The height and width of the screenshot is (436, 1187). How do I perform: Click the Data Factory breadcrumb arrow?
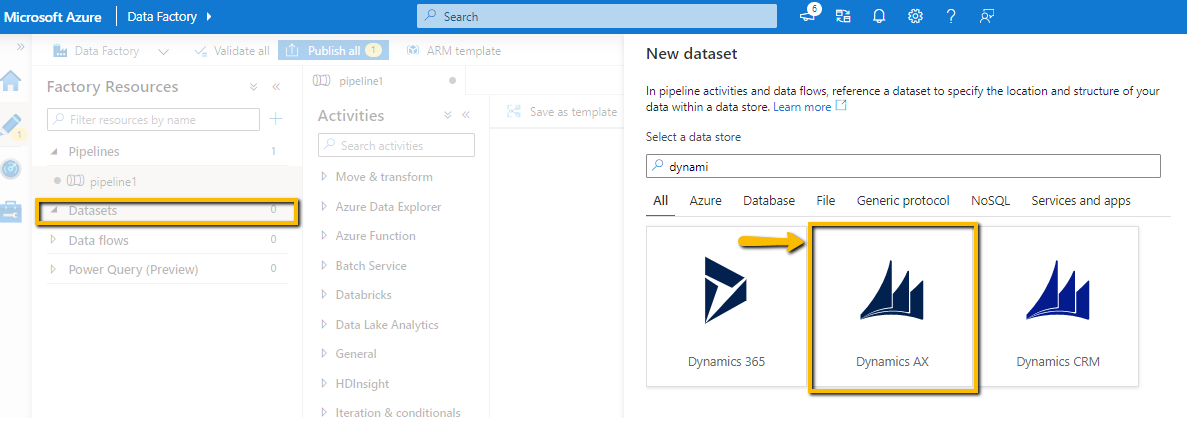coord(209,16)
